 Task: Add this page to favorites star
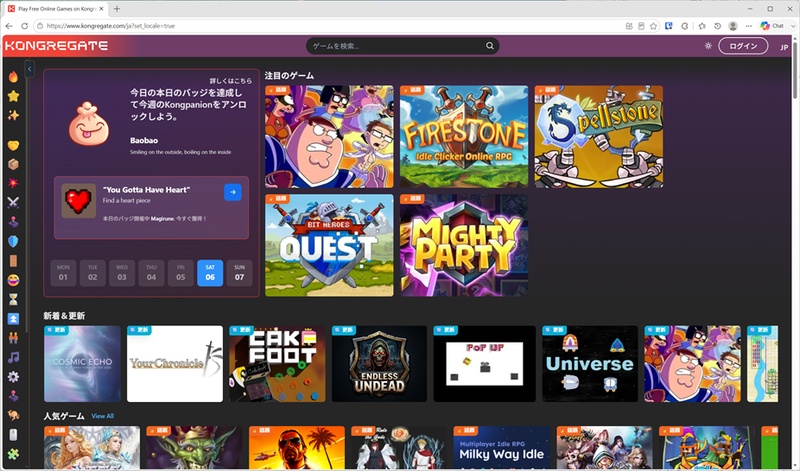coord(654,26)
